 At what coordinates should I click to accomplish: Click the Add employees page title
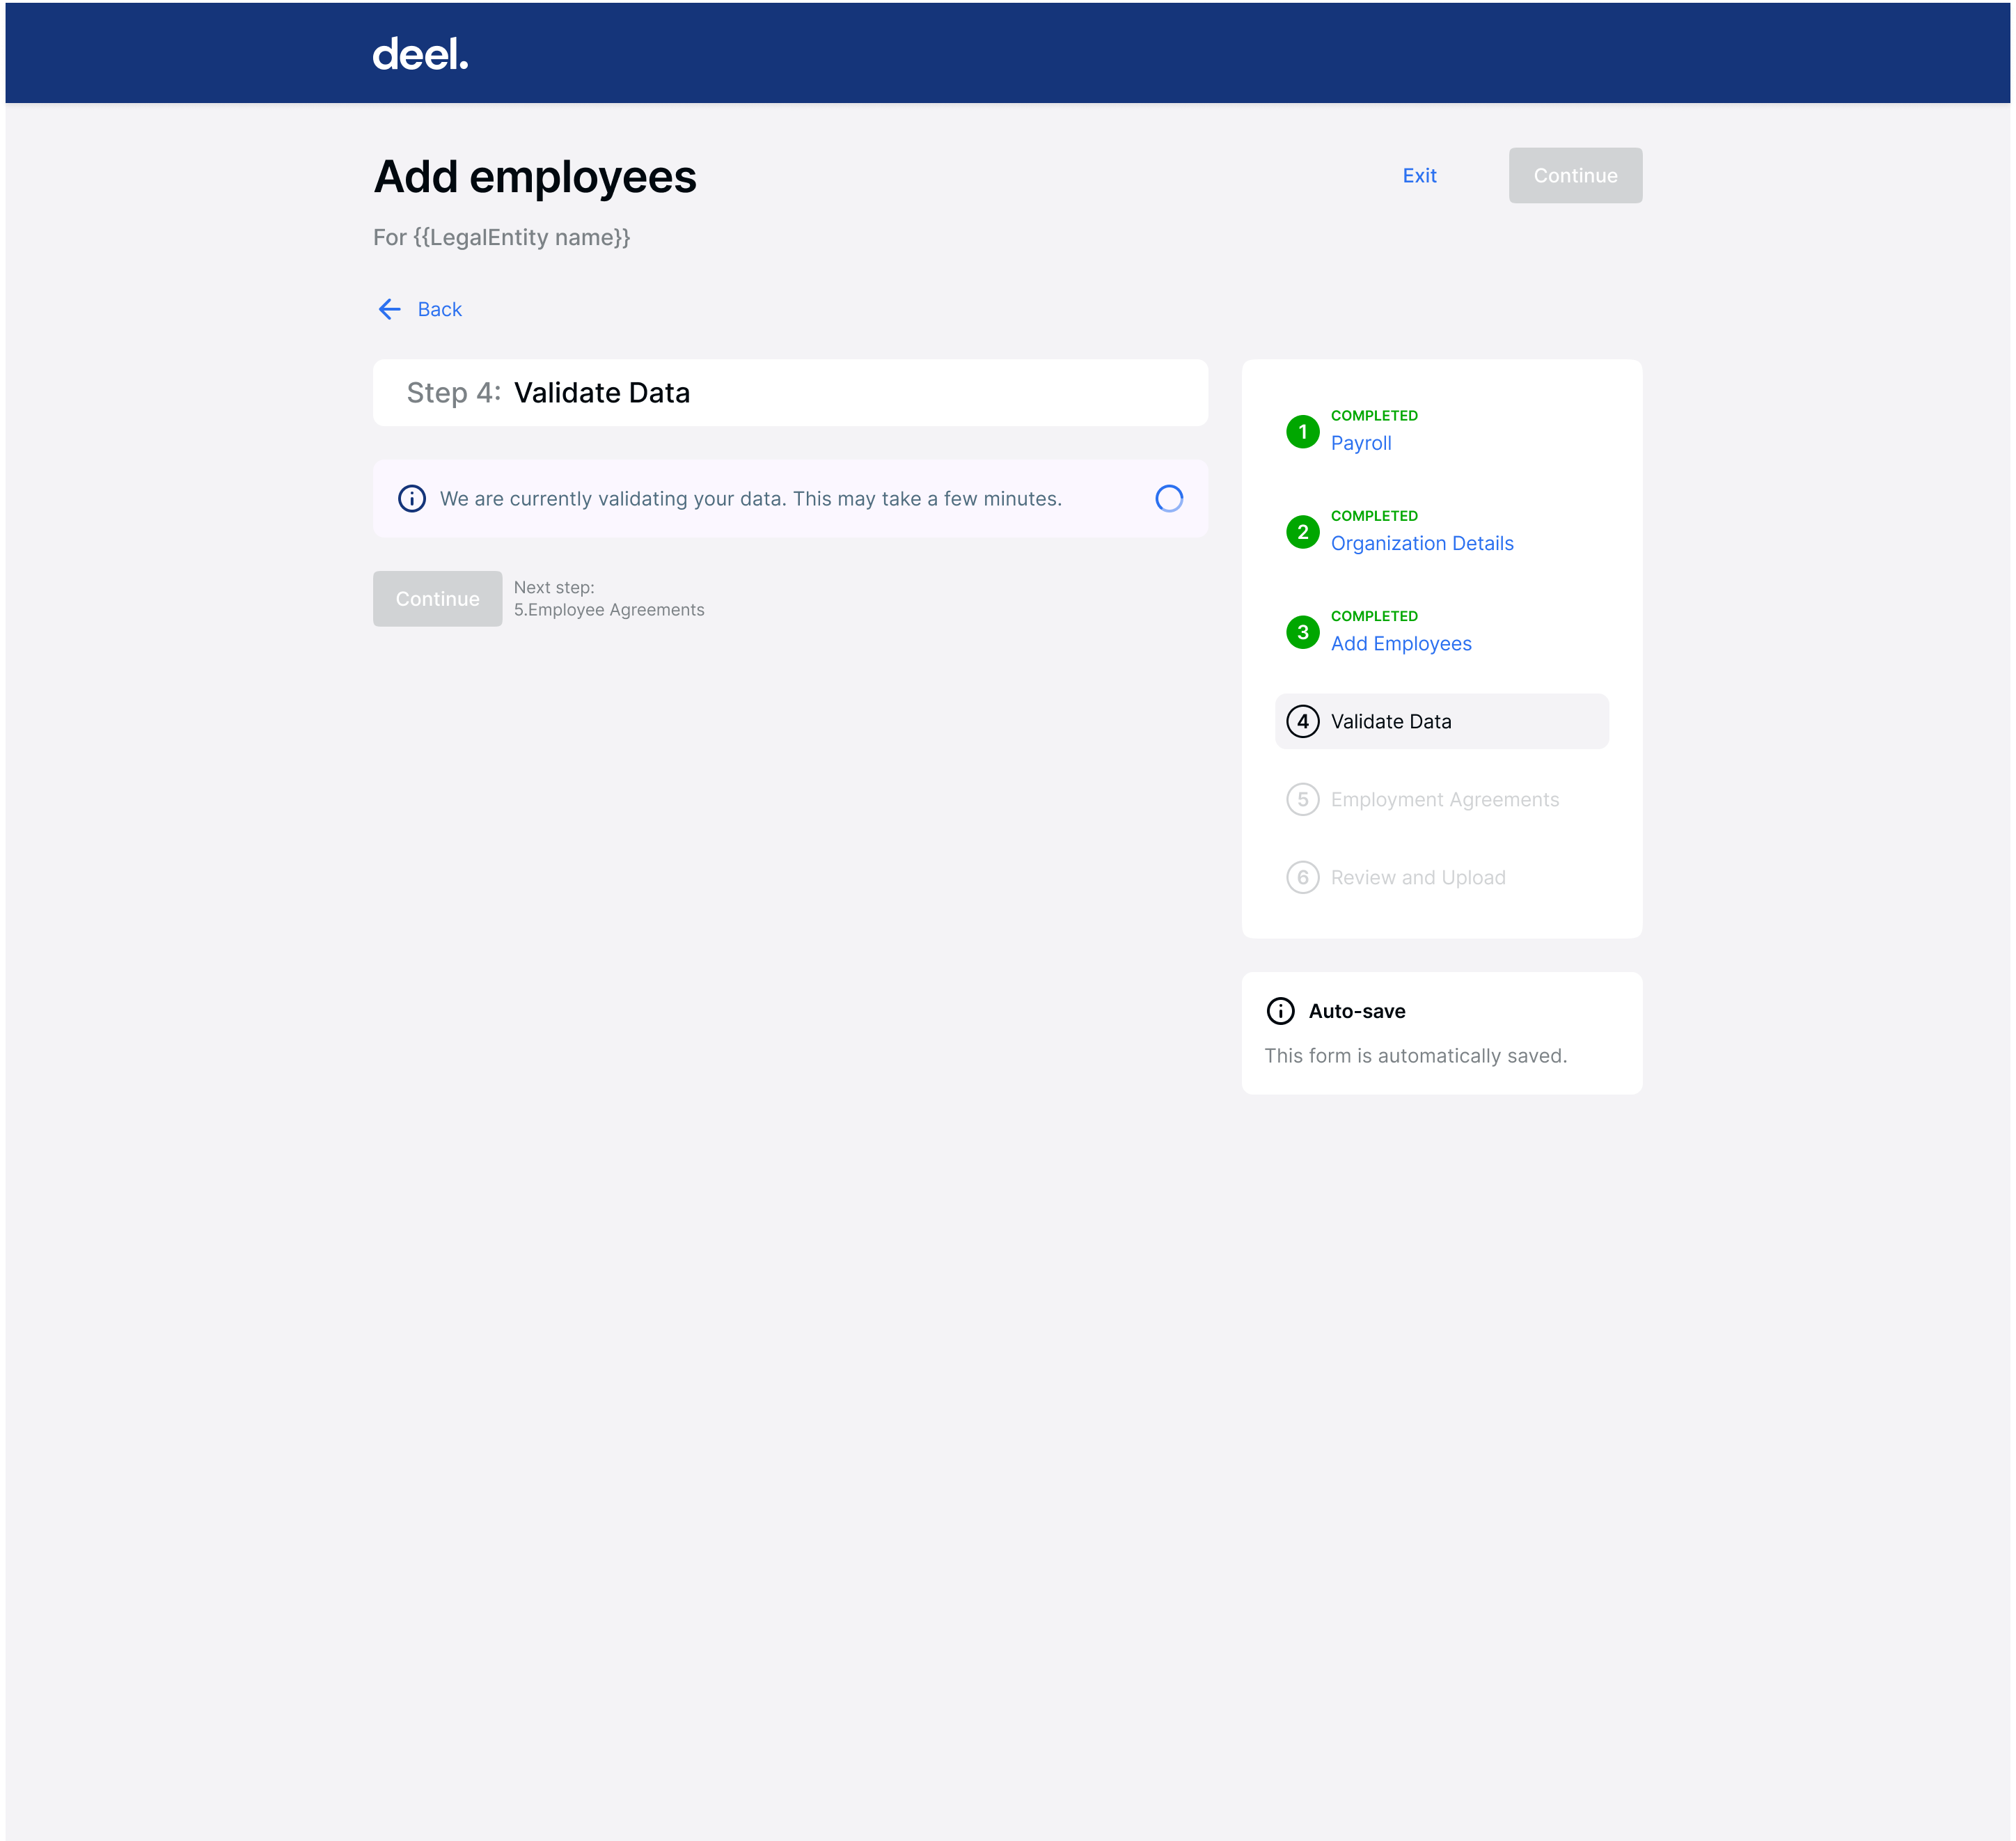click(x=535, y=177)
